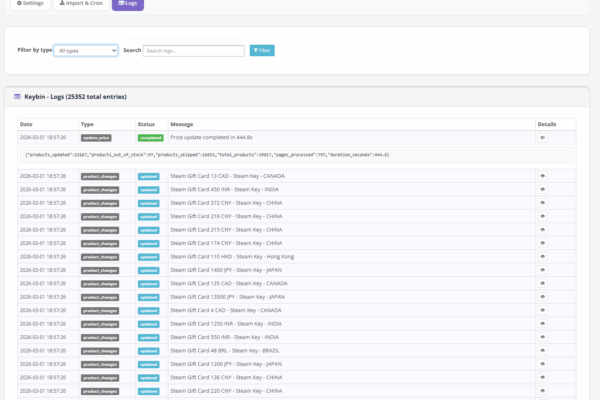
Task: Click the Search logs input field
Action: tap(192, 50)
